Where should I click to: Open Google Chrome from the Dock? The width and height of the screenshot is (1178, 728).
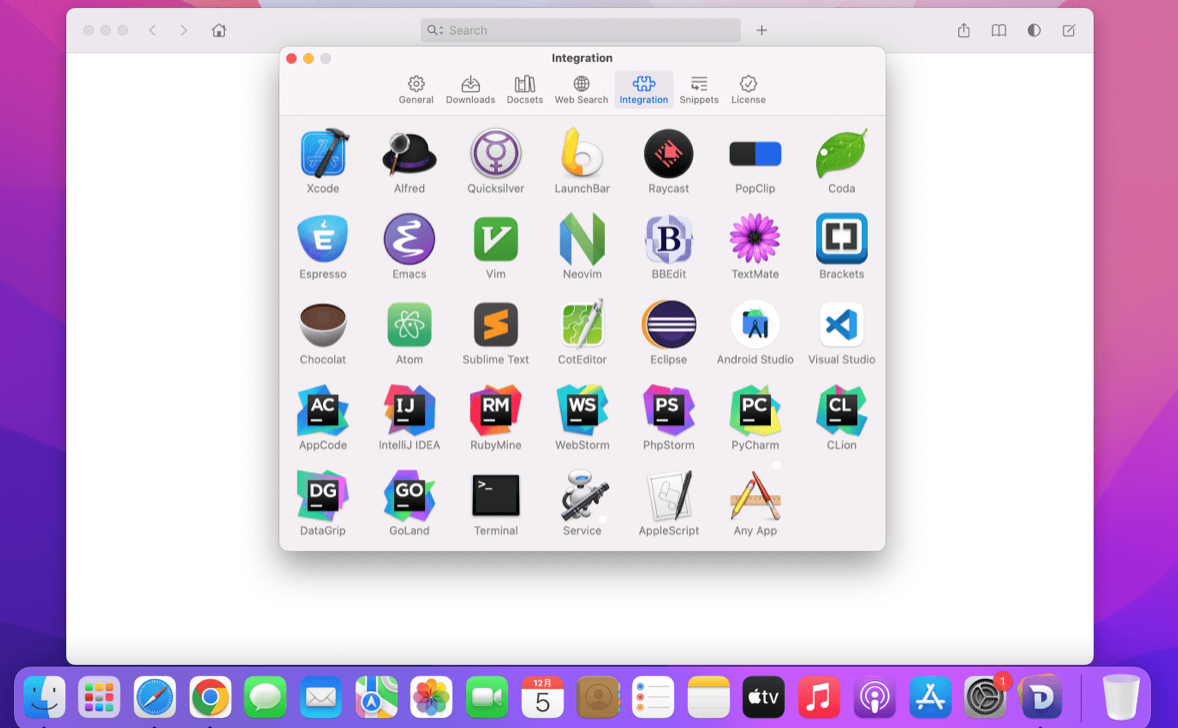210,697
